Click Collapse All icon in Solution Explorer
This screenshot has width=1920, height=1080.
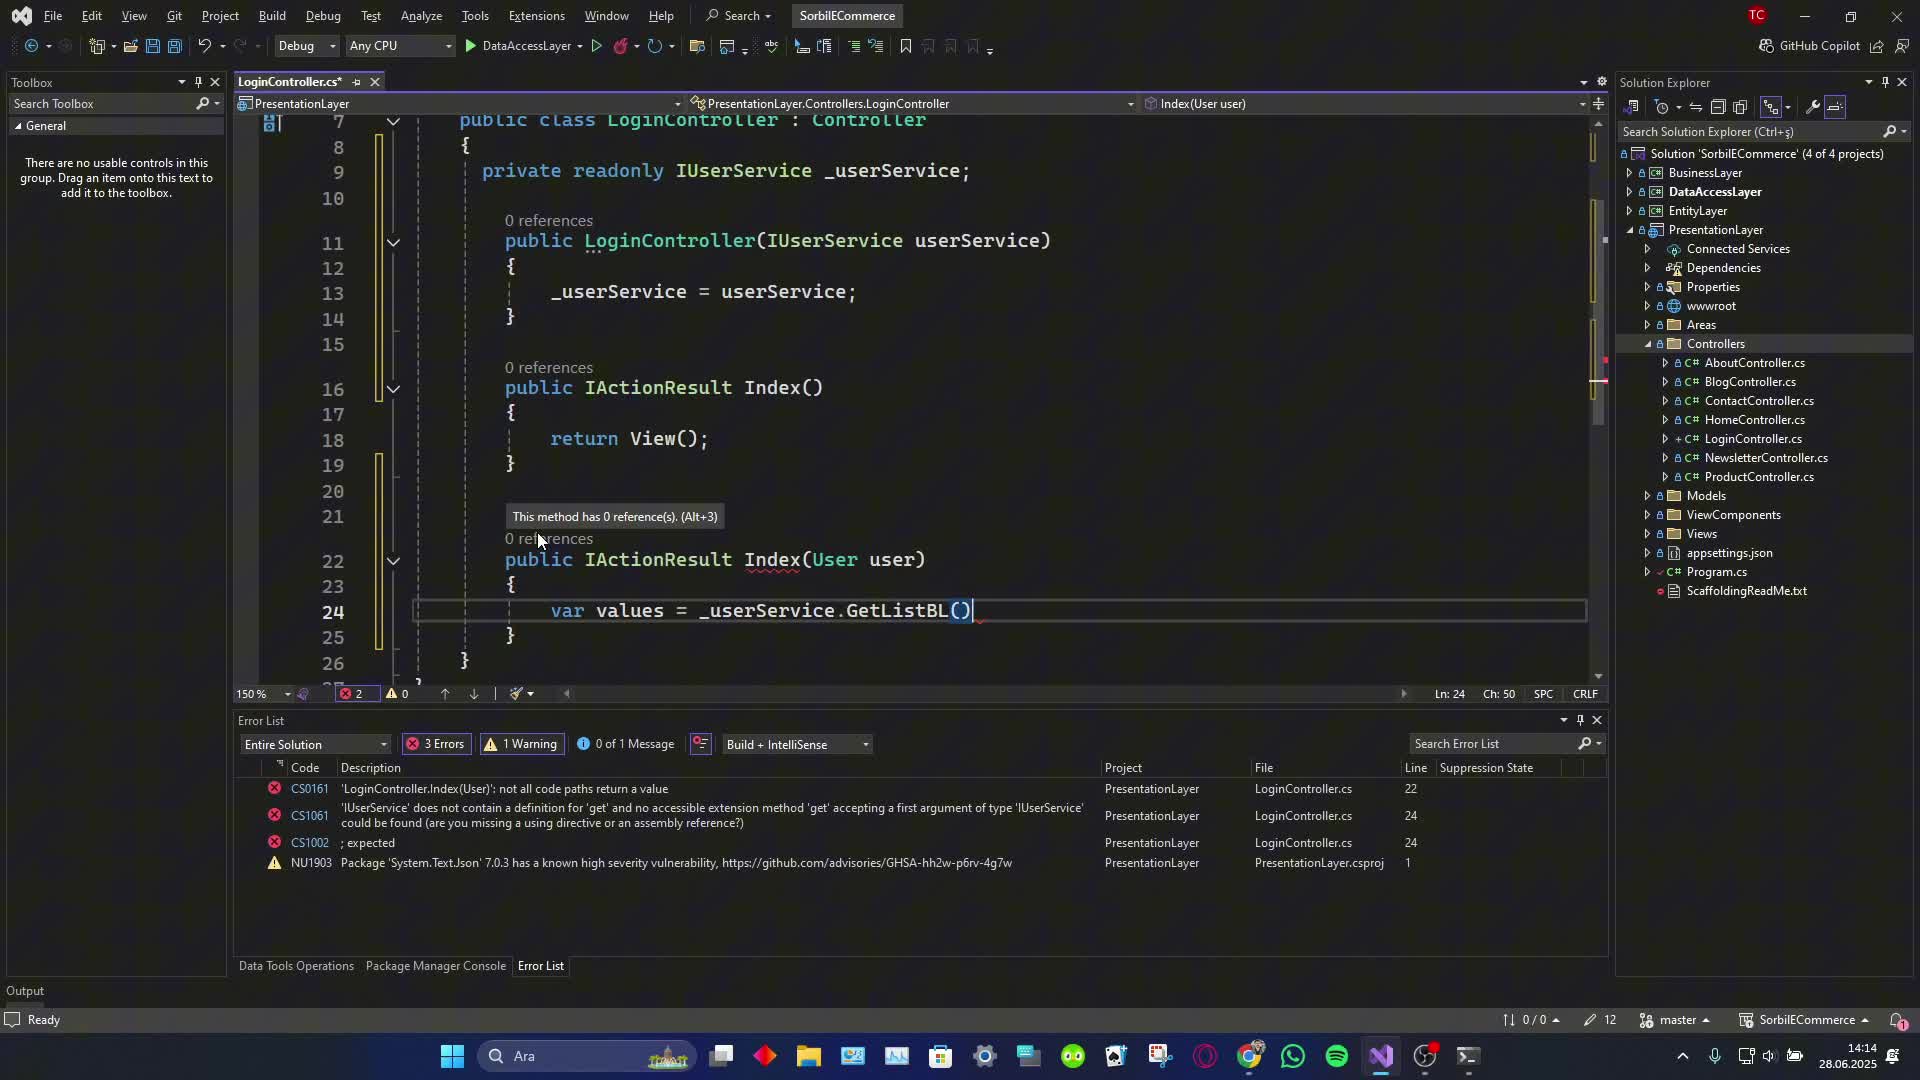click(1718, 107)
